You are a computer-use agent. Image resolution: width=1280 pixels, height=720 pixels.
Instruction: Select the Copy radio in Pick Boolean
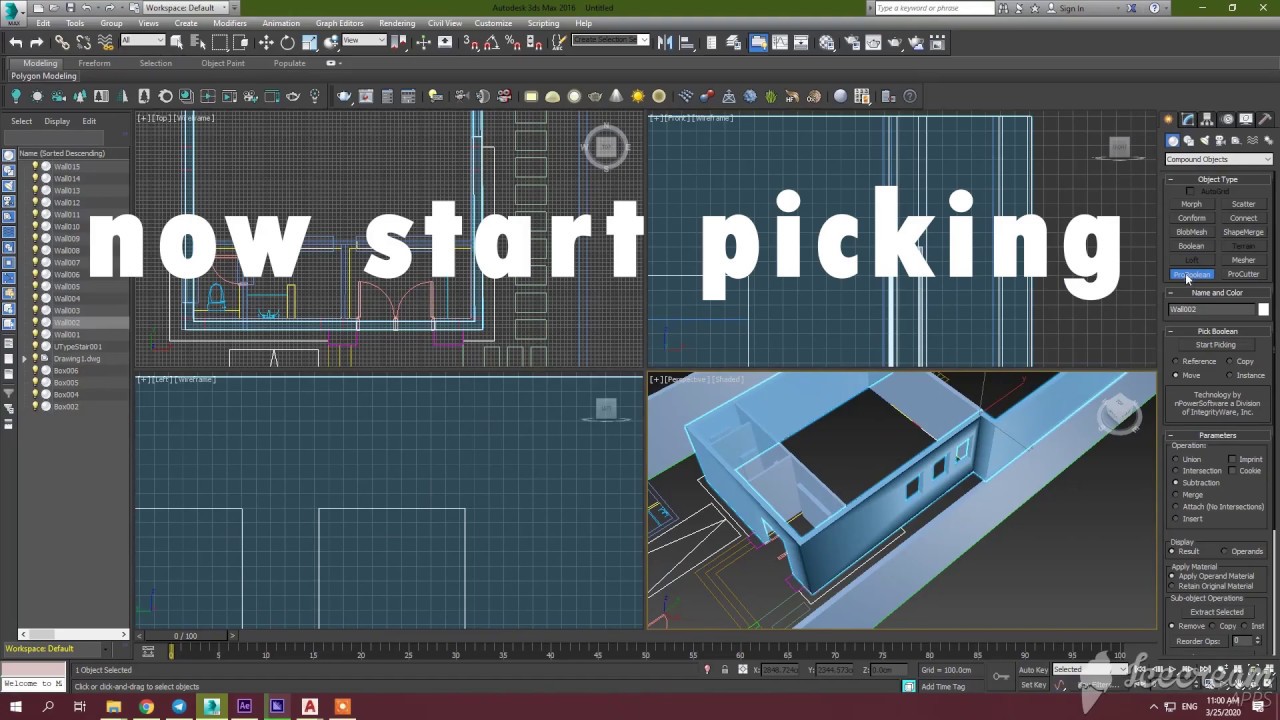pyautogui.click(x=1230, y=361)
